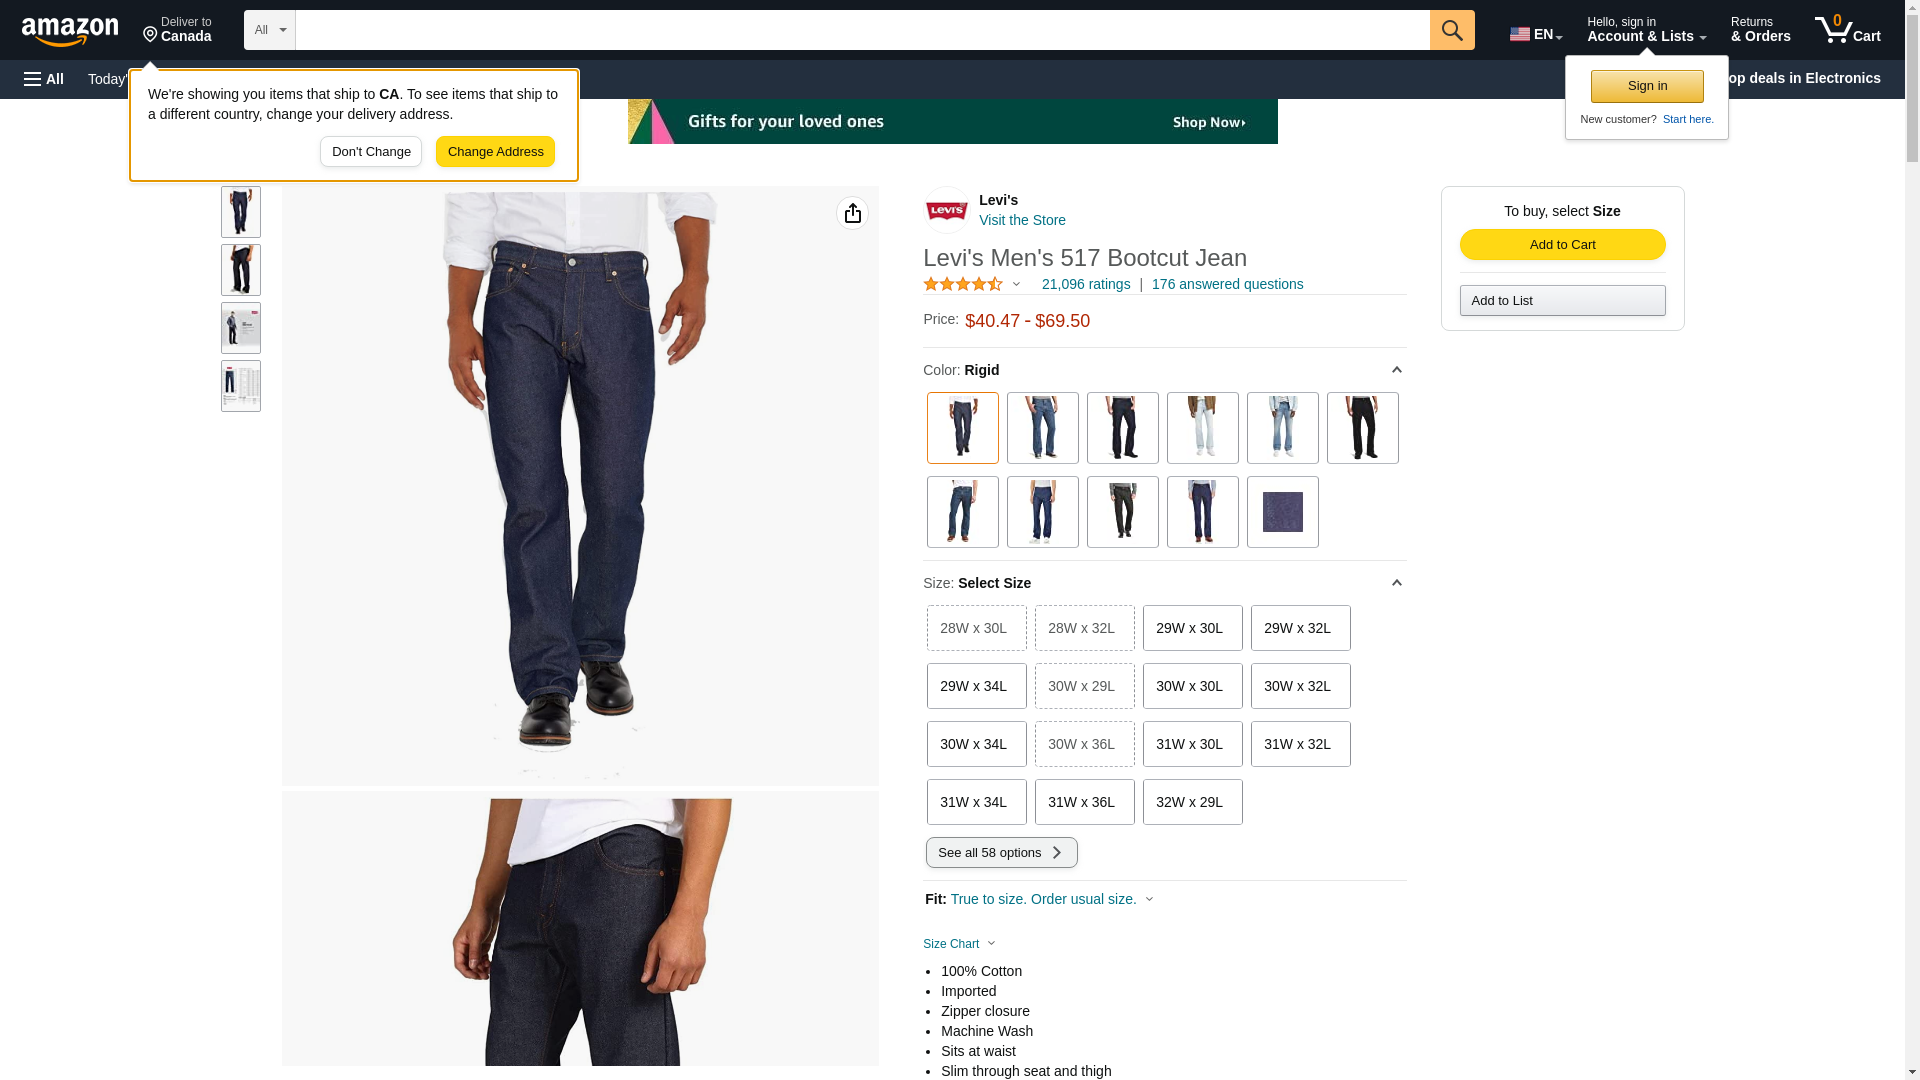Click the star rating icon

tap(963, 285)
